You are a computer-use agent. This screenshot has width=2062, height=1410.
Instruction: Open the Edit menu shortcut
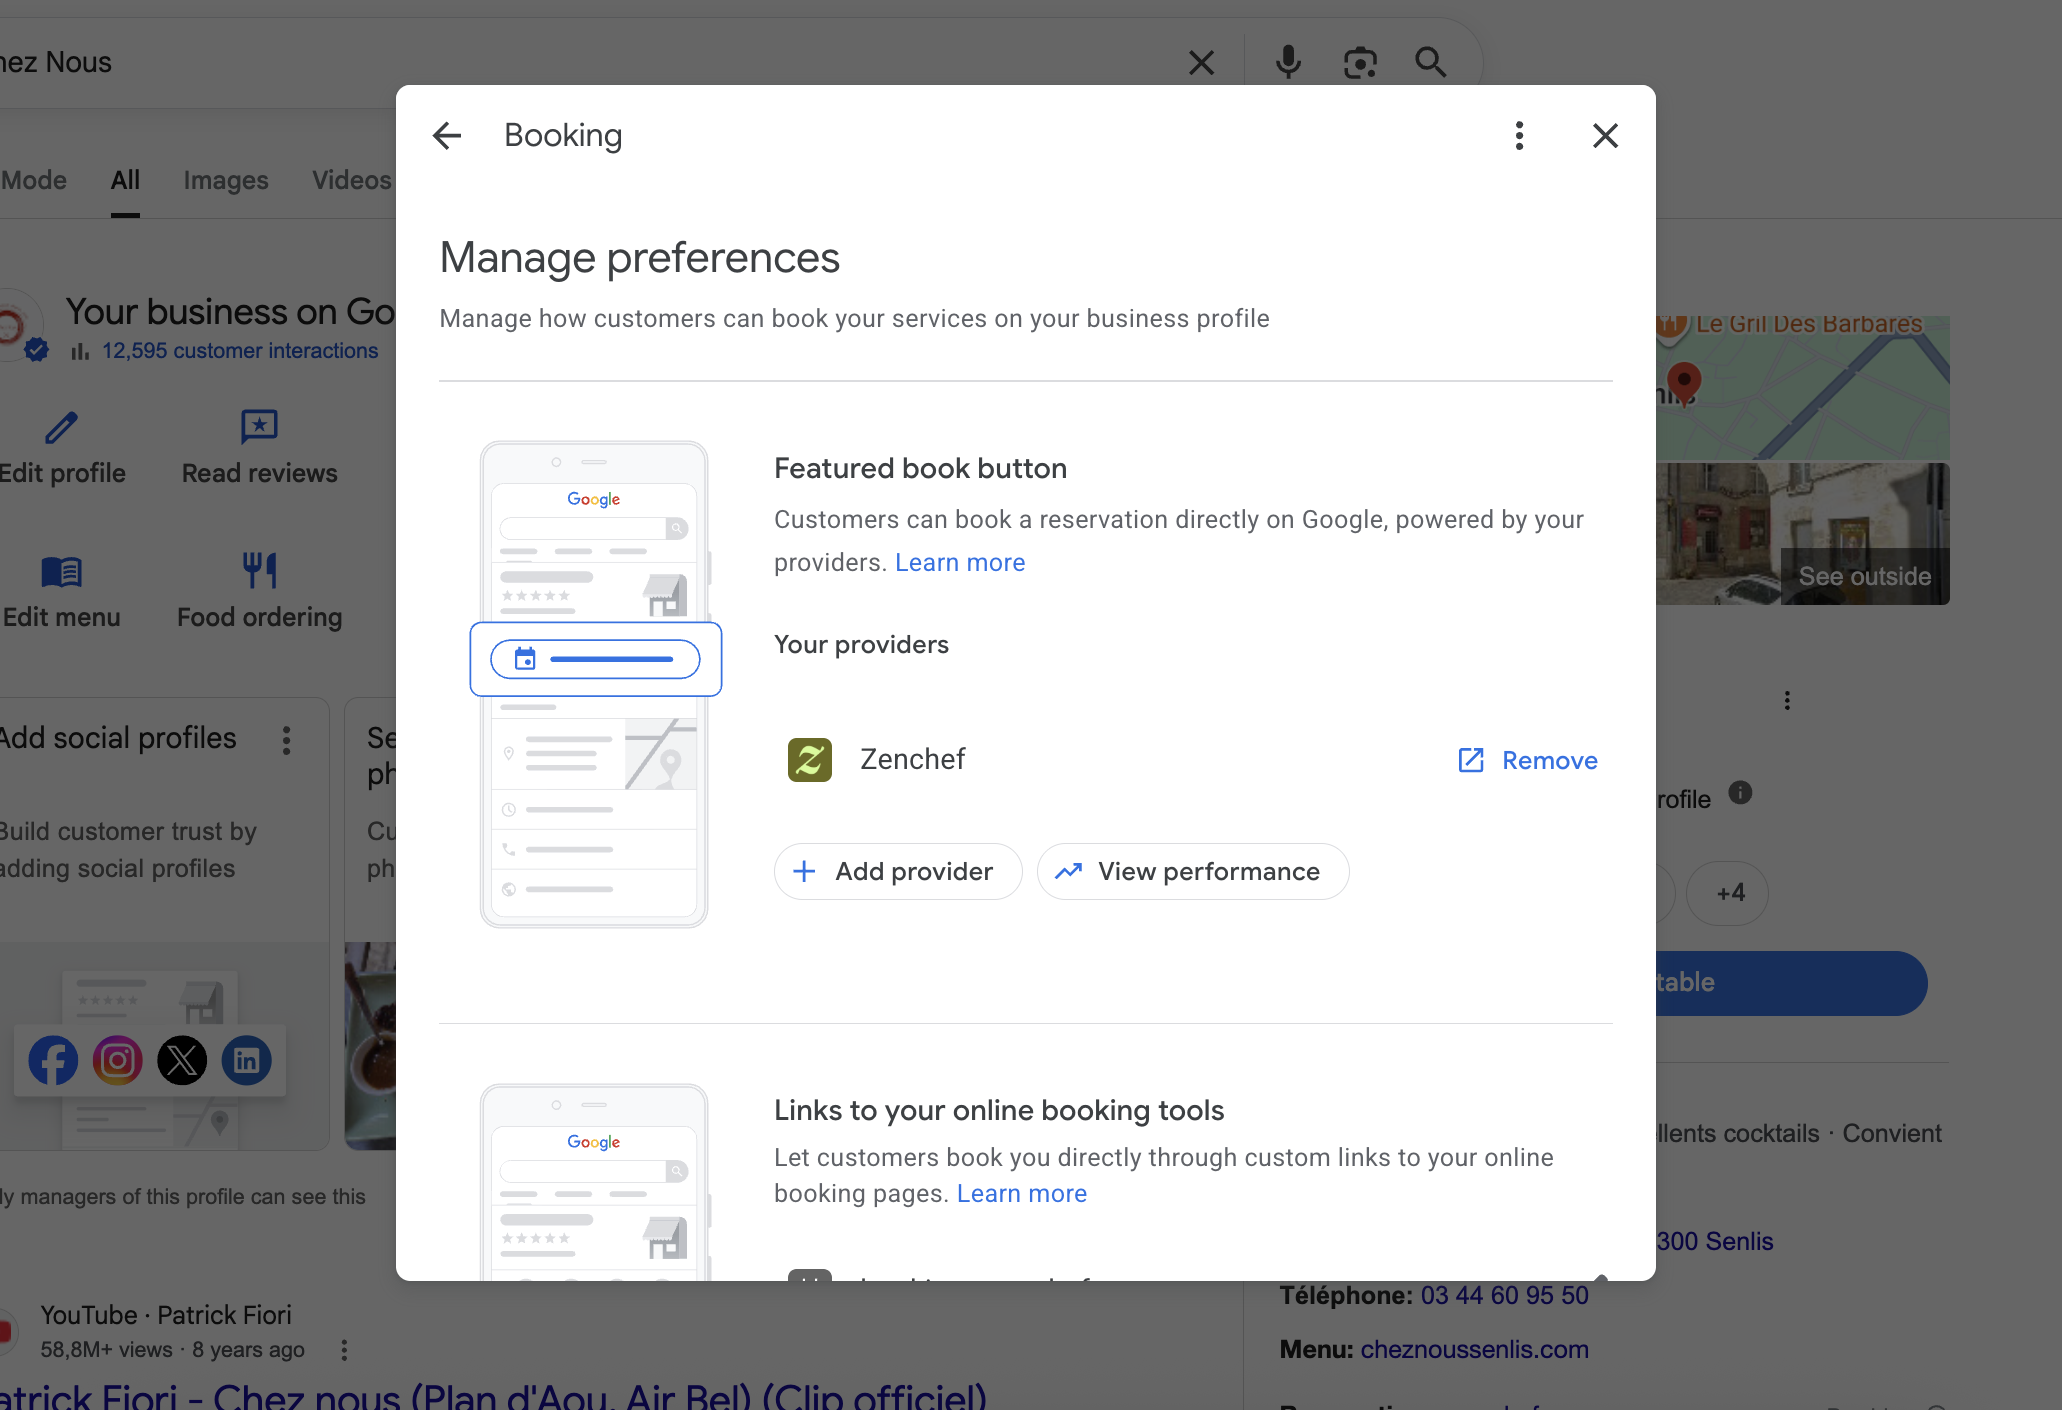point(61,592)
